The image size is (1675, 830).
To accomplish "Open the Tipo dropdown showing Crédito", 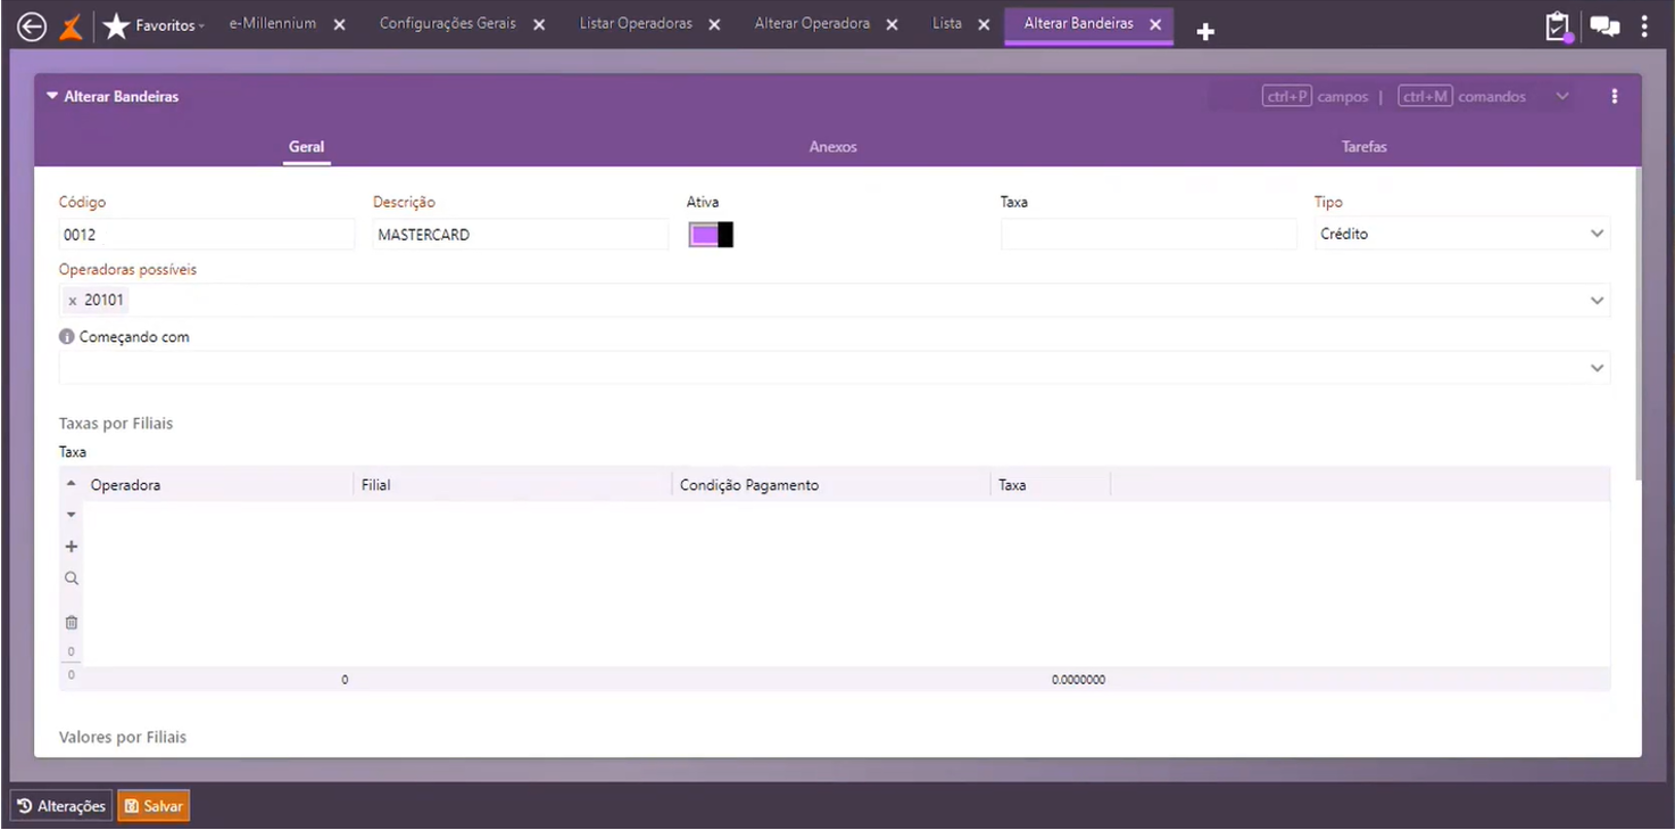I will pos(1462,234).
